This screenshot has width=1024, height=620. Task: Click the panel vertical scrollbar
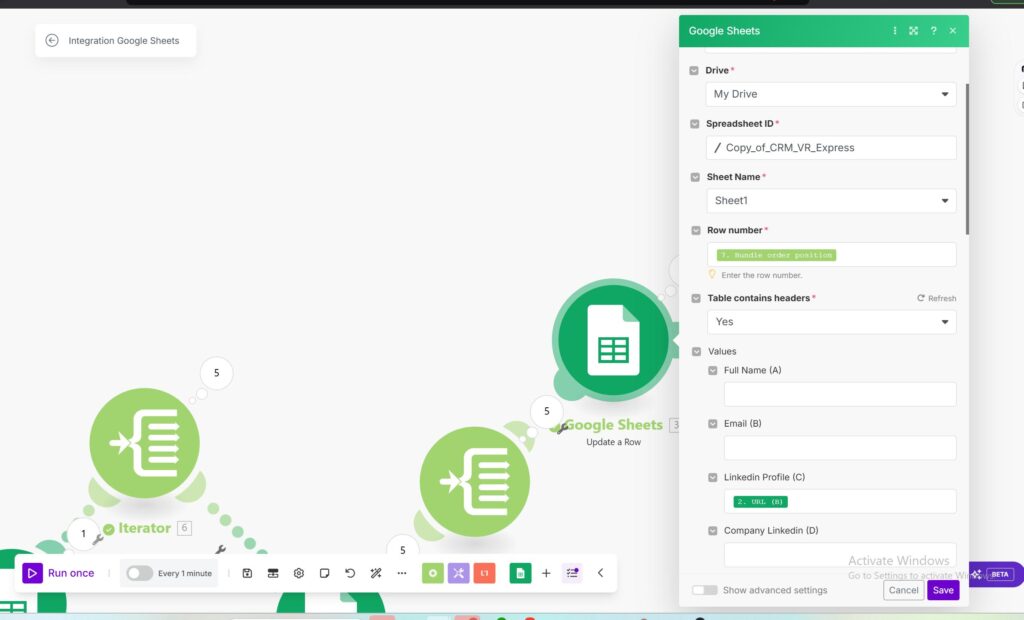[x=967, y=159]
